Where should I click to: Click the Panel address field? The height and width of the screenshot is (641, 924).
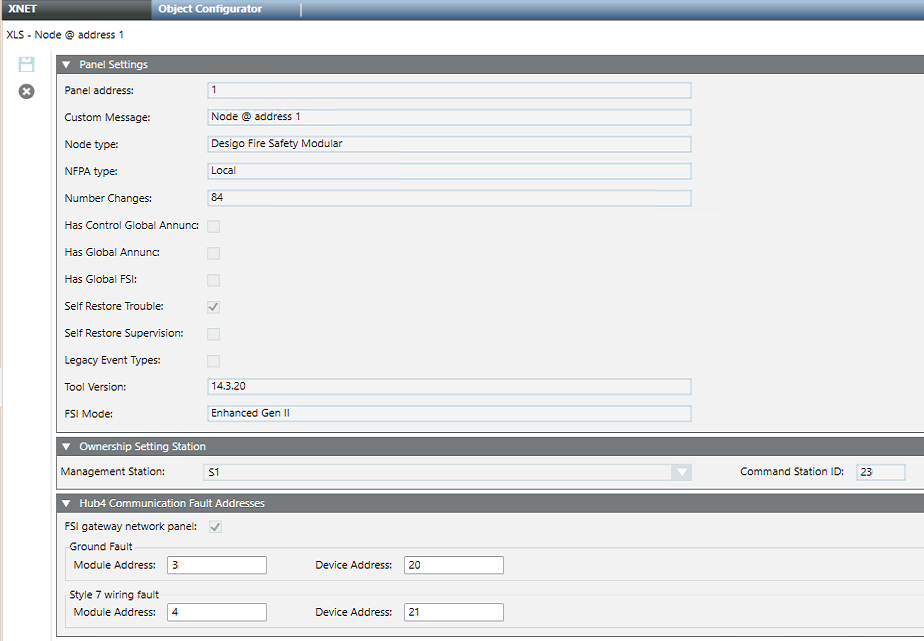click(448, 90)
